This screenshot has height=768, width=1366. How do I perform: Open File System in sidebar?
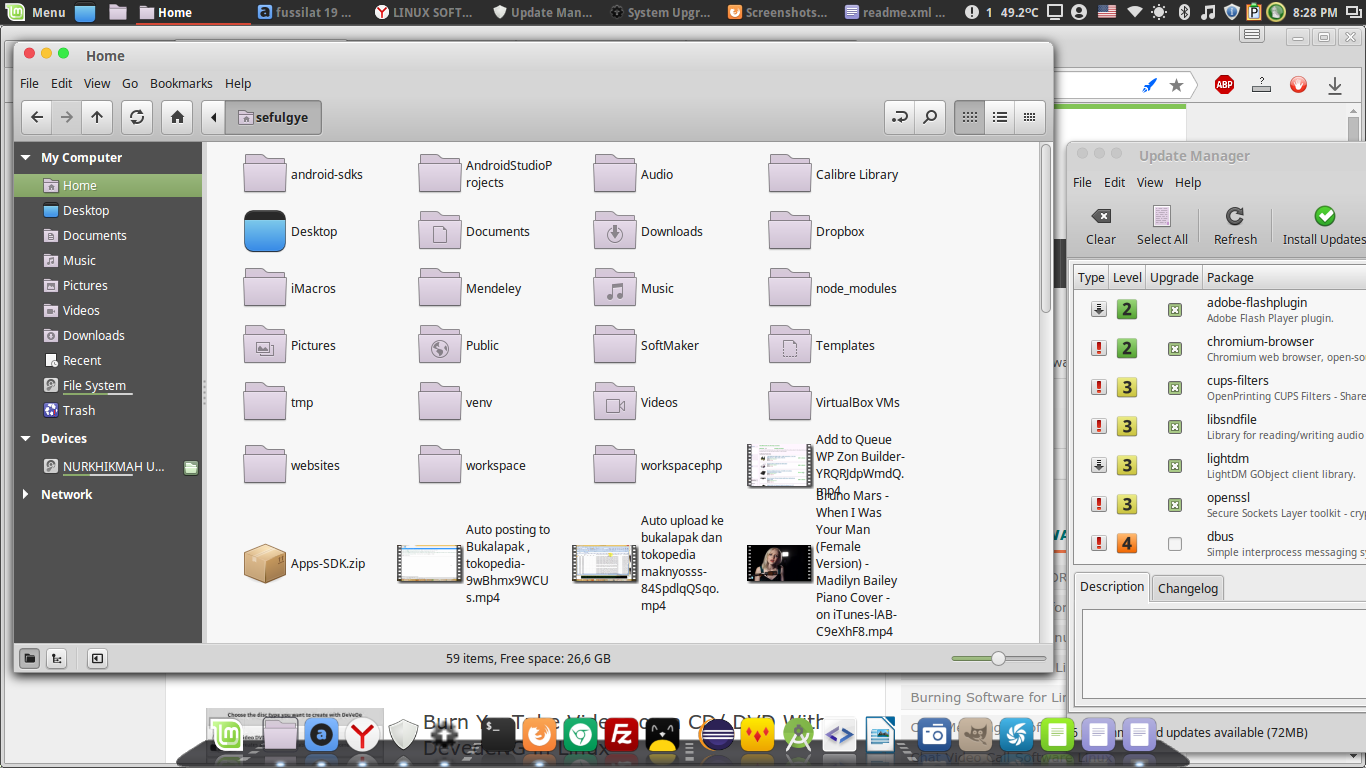(x=94, y=385)
